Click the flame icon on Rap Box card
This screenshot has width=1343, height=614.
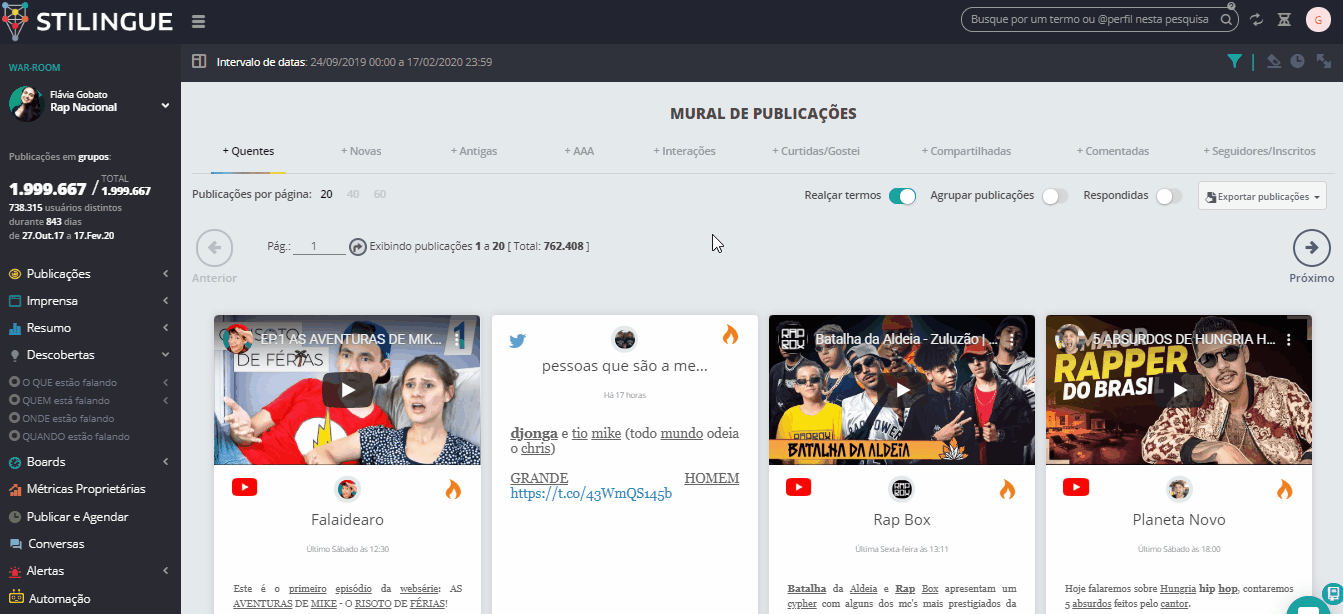pyautogui.click(x=1007, y=489)
